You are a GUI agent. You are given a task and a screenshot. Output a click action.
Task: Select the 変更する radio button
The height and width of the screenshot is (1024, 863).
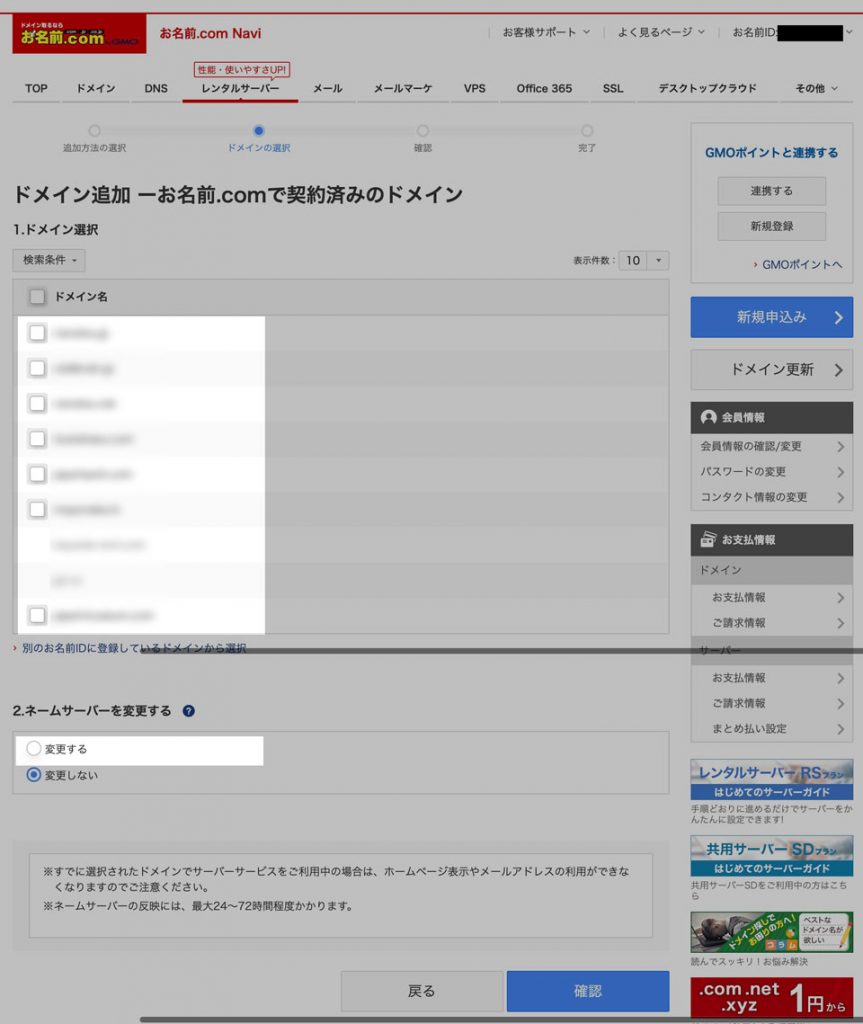coord(33,748)
